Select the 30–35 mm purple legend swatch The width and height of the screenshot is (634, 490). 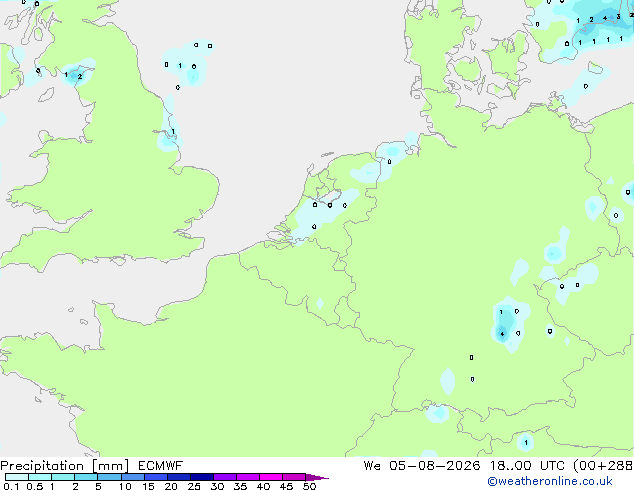[x=225, y=477]
